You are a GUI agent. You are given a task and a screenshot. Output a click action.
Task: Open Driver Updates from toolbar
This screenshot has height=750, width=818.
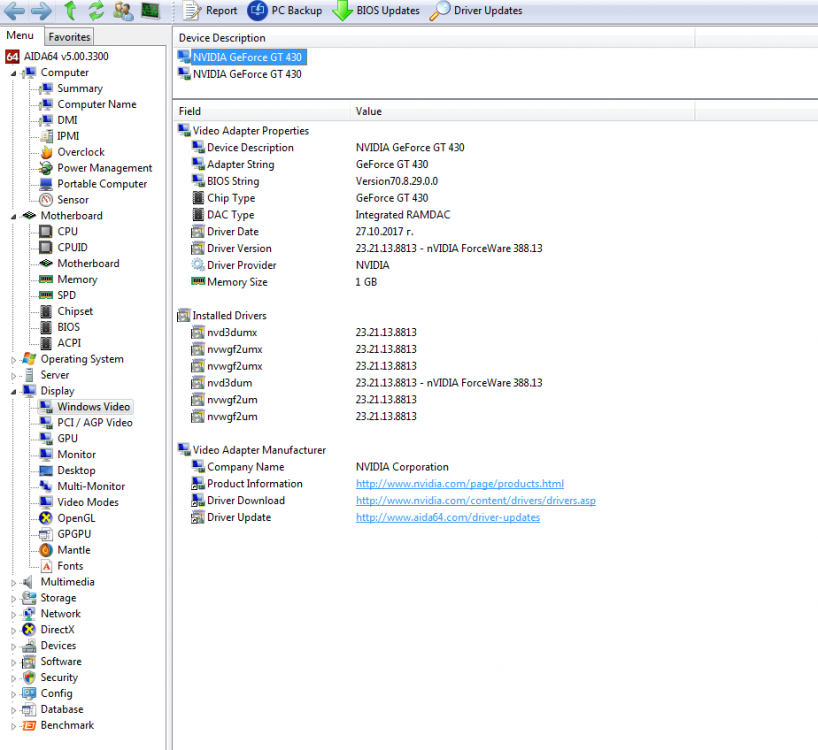coord(476,10)
